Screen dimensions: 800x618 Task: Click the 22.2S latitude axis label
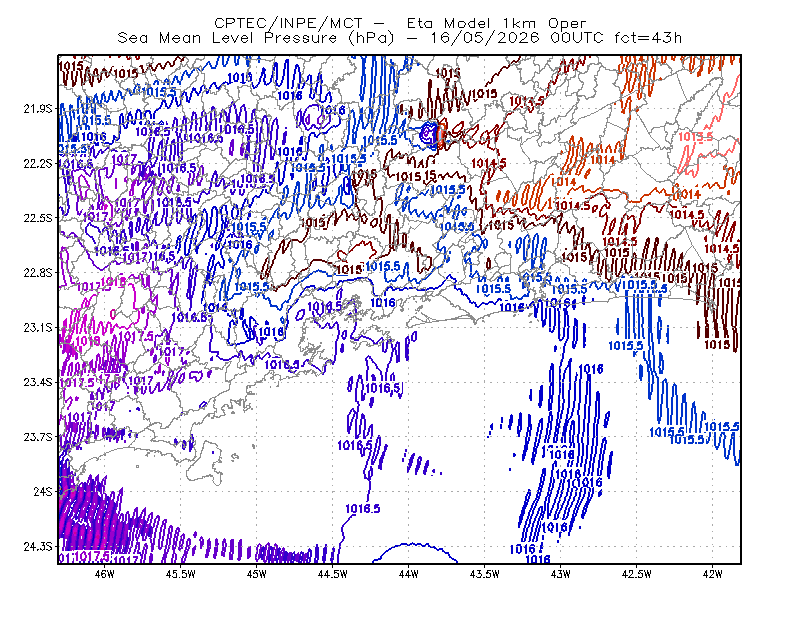coord(38,163)
